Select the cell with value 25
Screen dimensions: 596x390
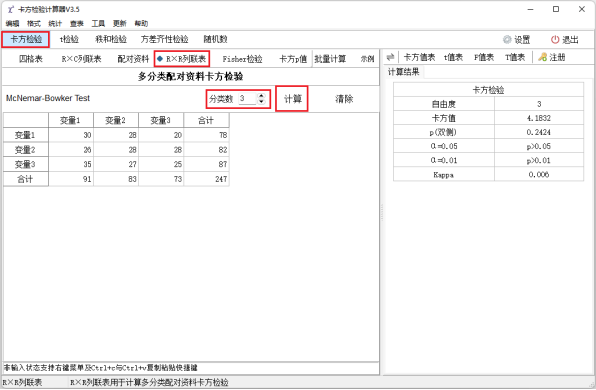(x=161, y=165)
